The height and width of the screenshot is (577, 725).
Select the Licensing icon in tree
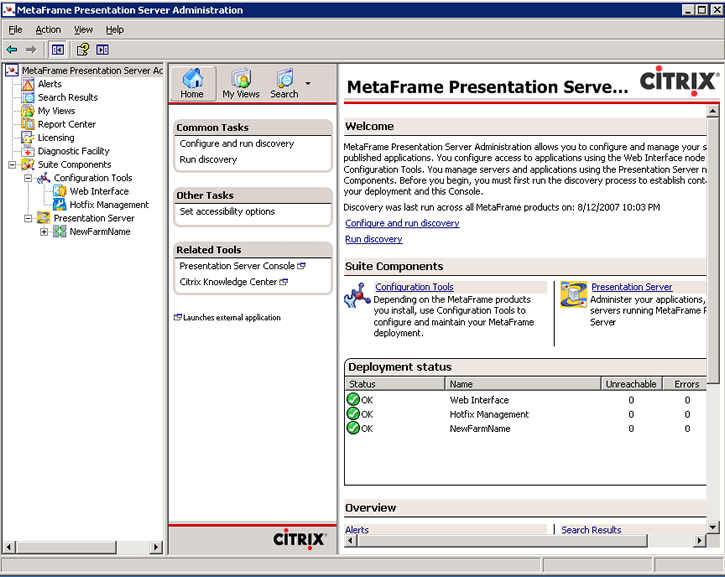pos(28,138)
